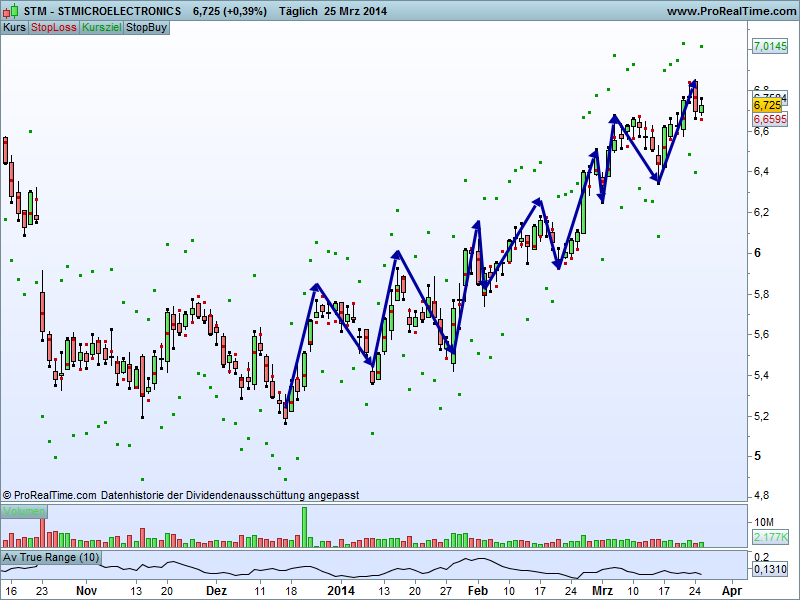This screenshot has width=800, height=600.
Task: Select the Kurs indicator label
Action: tap(14, 28)
